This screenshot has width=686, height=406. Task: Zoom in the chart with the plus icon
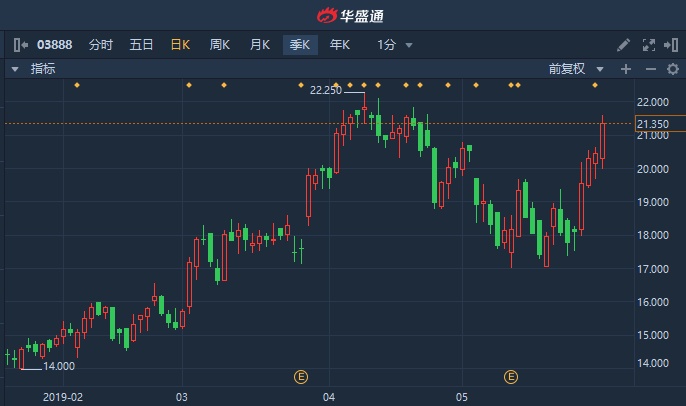pos(626,69)
